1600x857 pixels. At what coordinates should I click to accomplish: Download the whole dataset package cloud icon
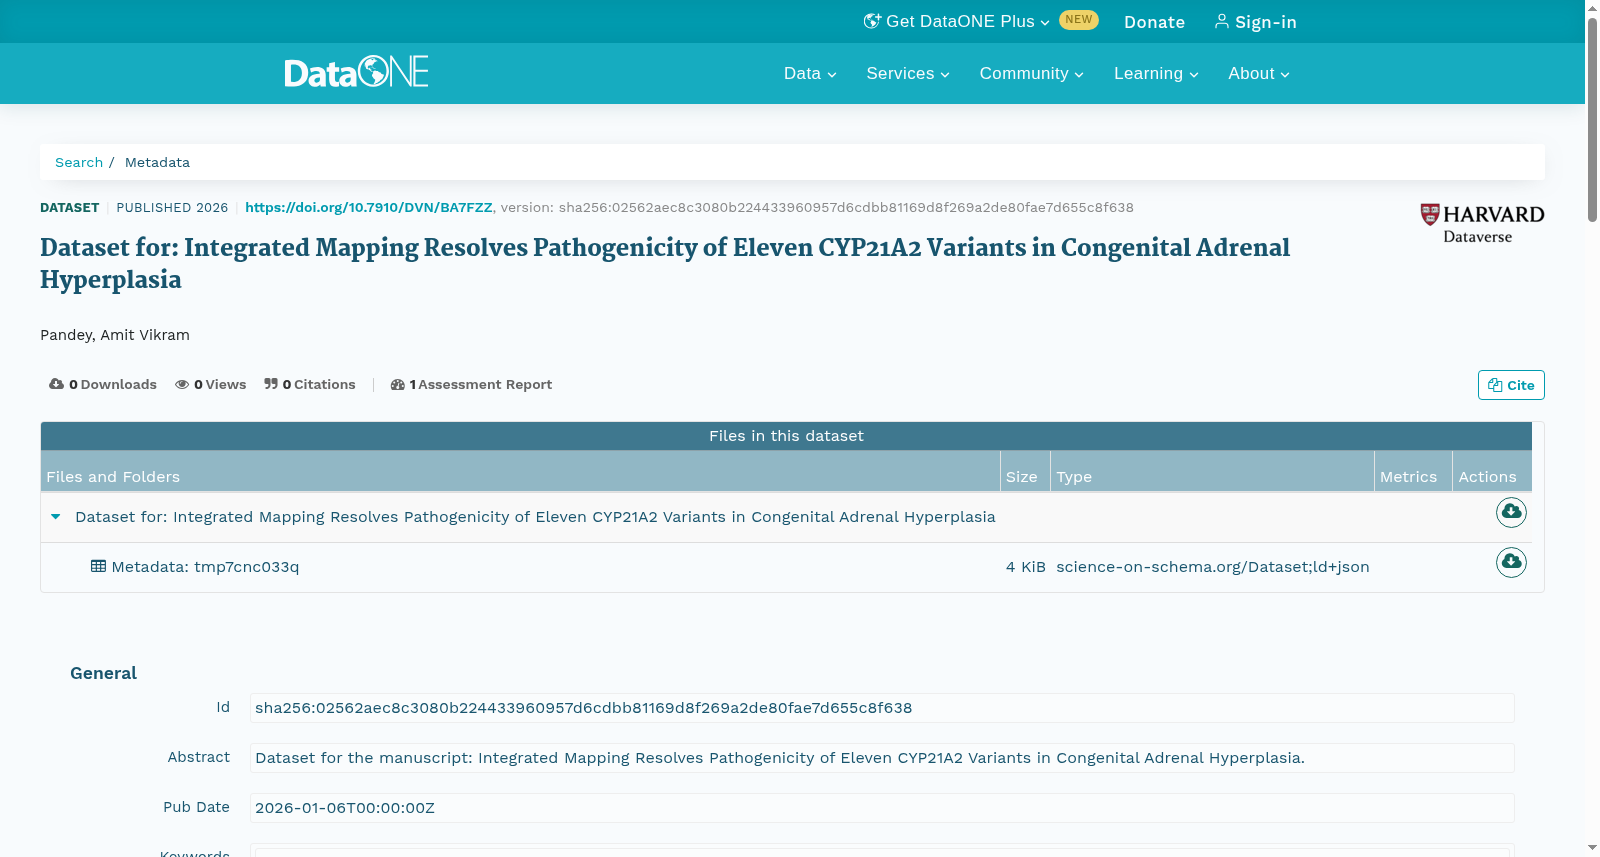click(1511, 512)
